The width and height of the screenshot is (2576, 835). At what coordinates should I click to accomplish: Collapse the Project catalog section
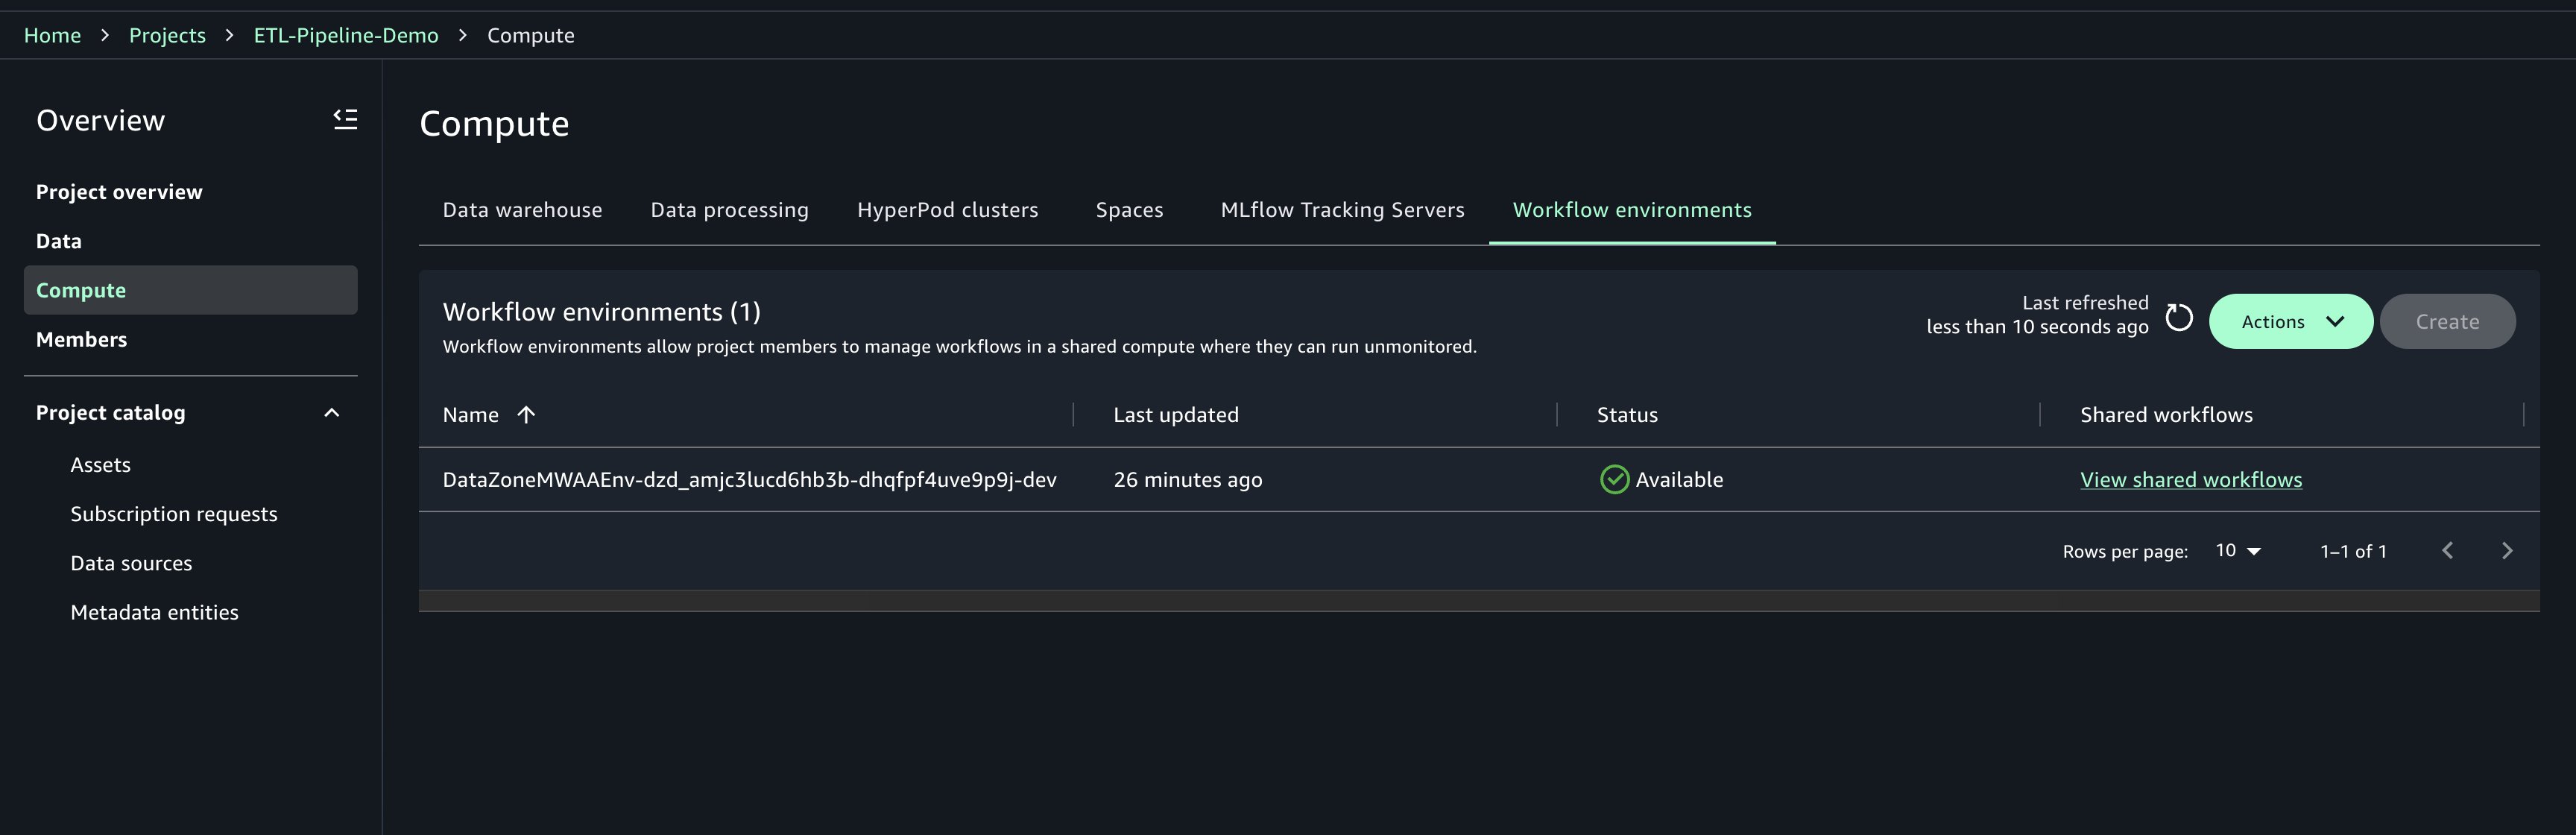coord(332,413)
